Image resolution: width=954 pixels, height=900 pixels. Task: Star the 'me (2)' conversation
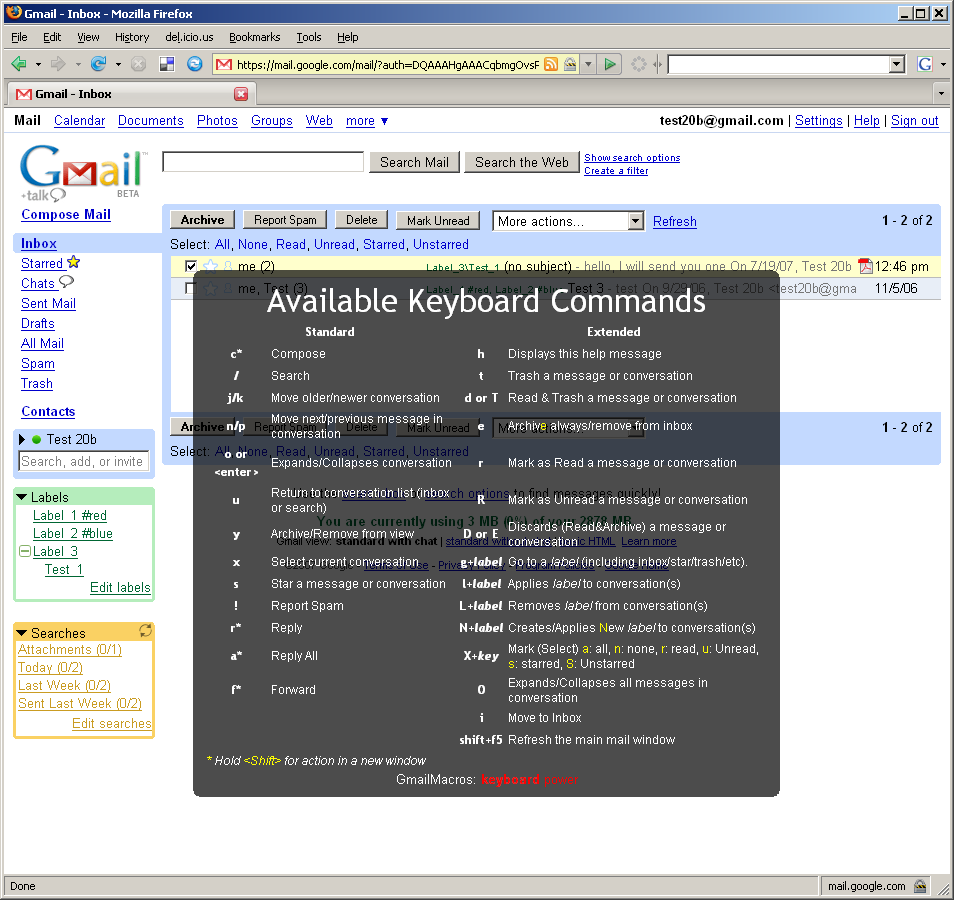pyautogui.click(x=211, y=266)
